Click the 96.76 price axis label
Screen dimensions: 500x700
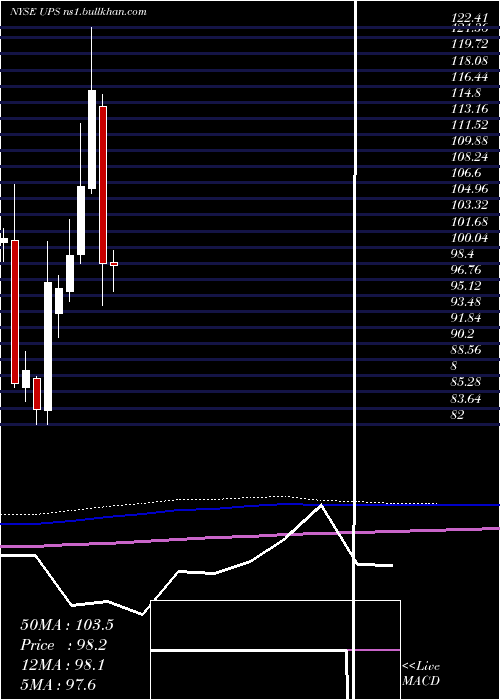point(466,270)
